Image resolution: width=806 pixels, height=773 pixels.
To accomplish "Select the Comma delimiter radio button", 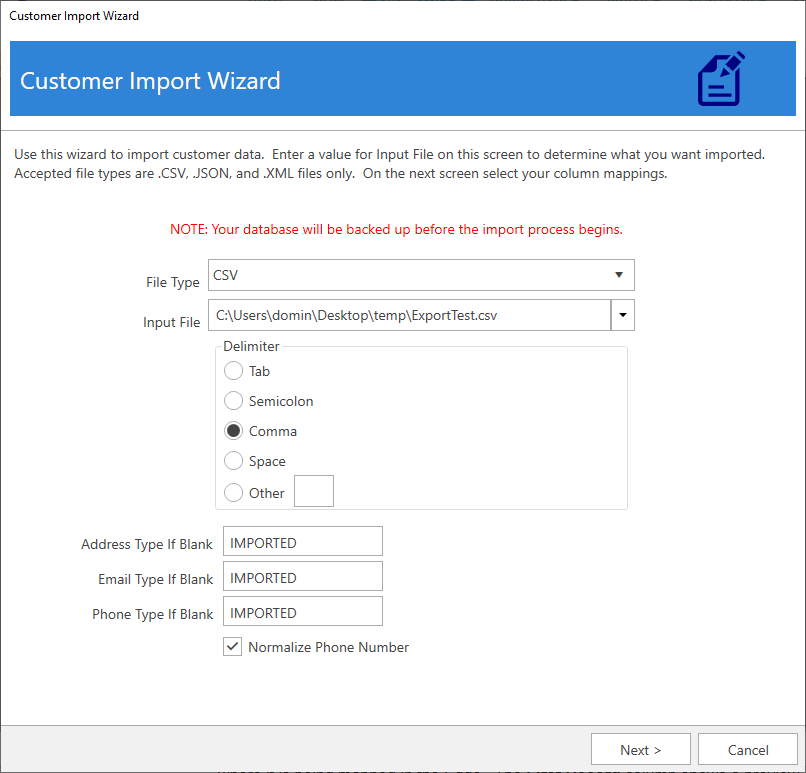I will 233,431.
